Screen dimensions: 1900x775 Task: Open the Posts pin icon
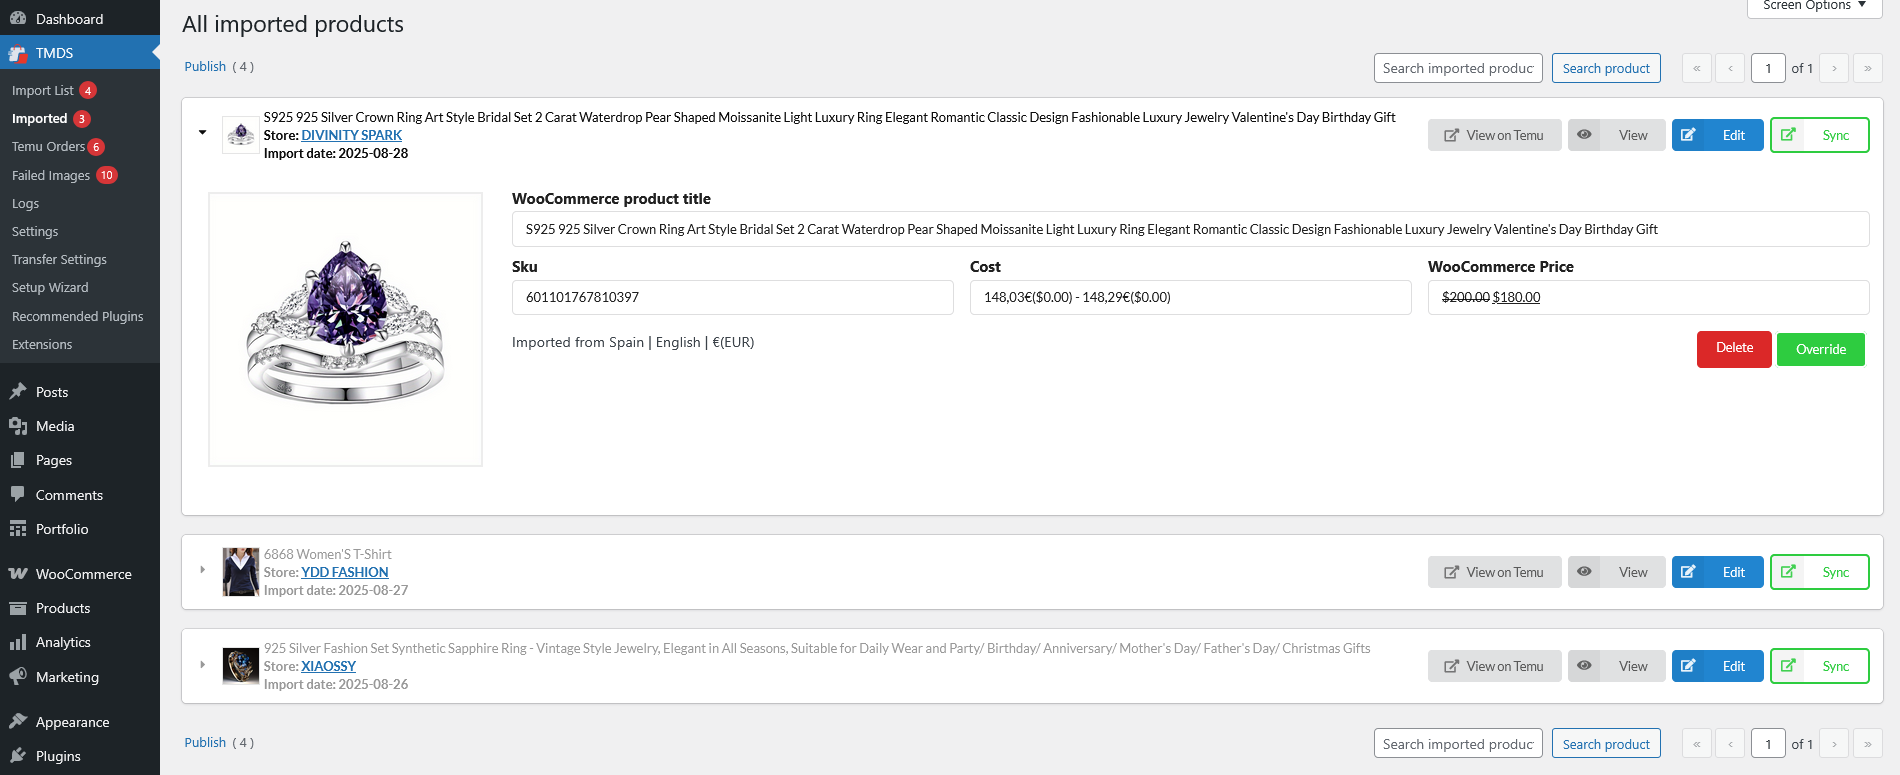click(18, 392)
